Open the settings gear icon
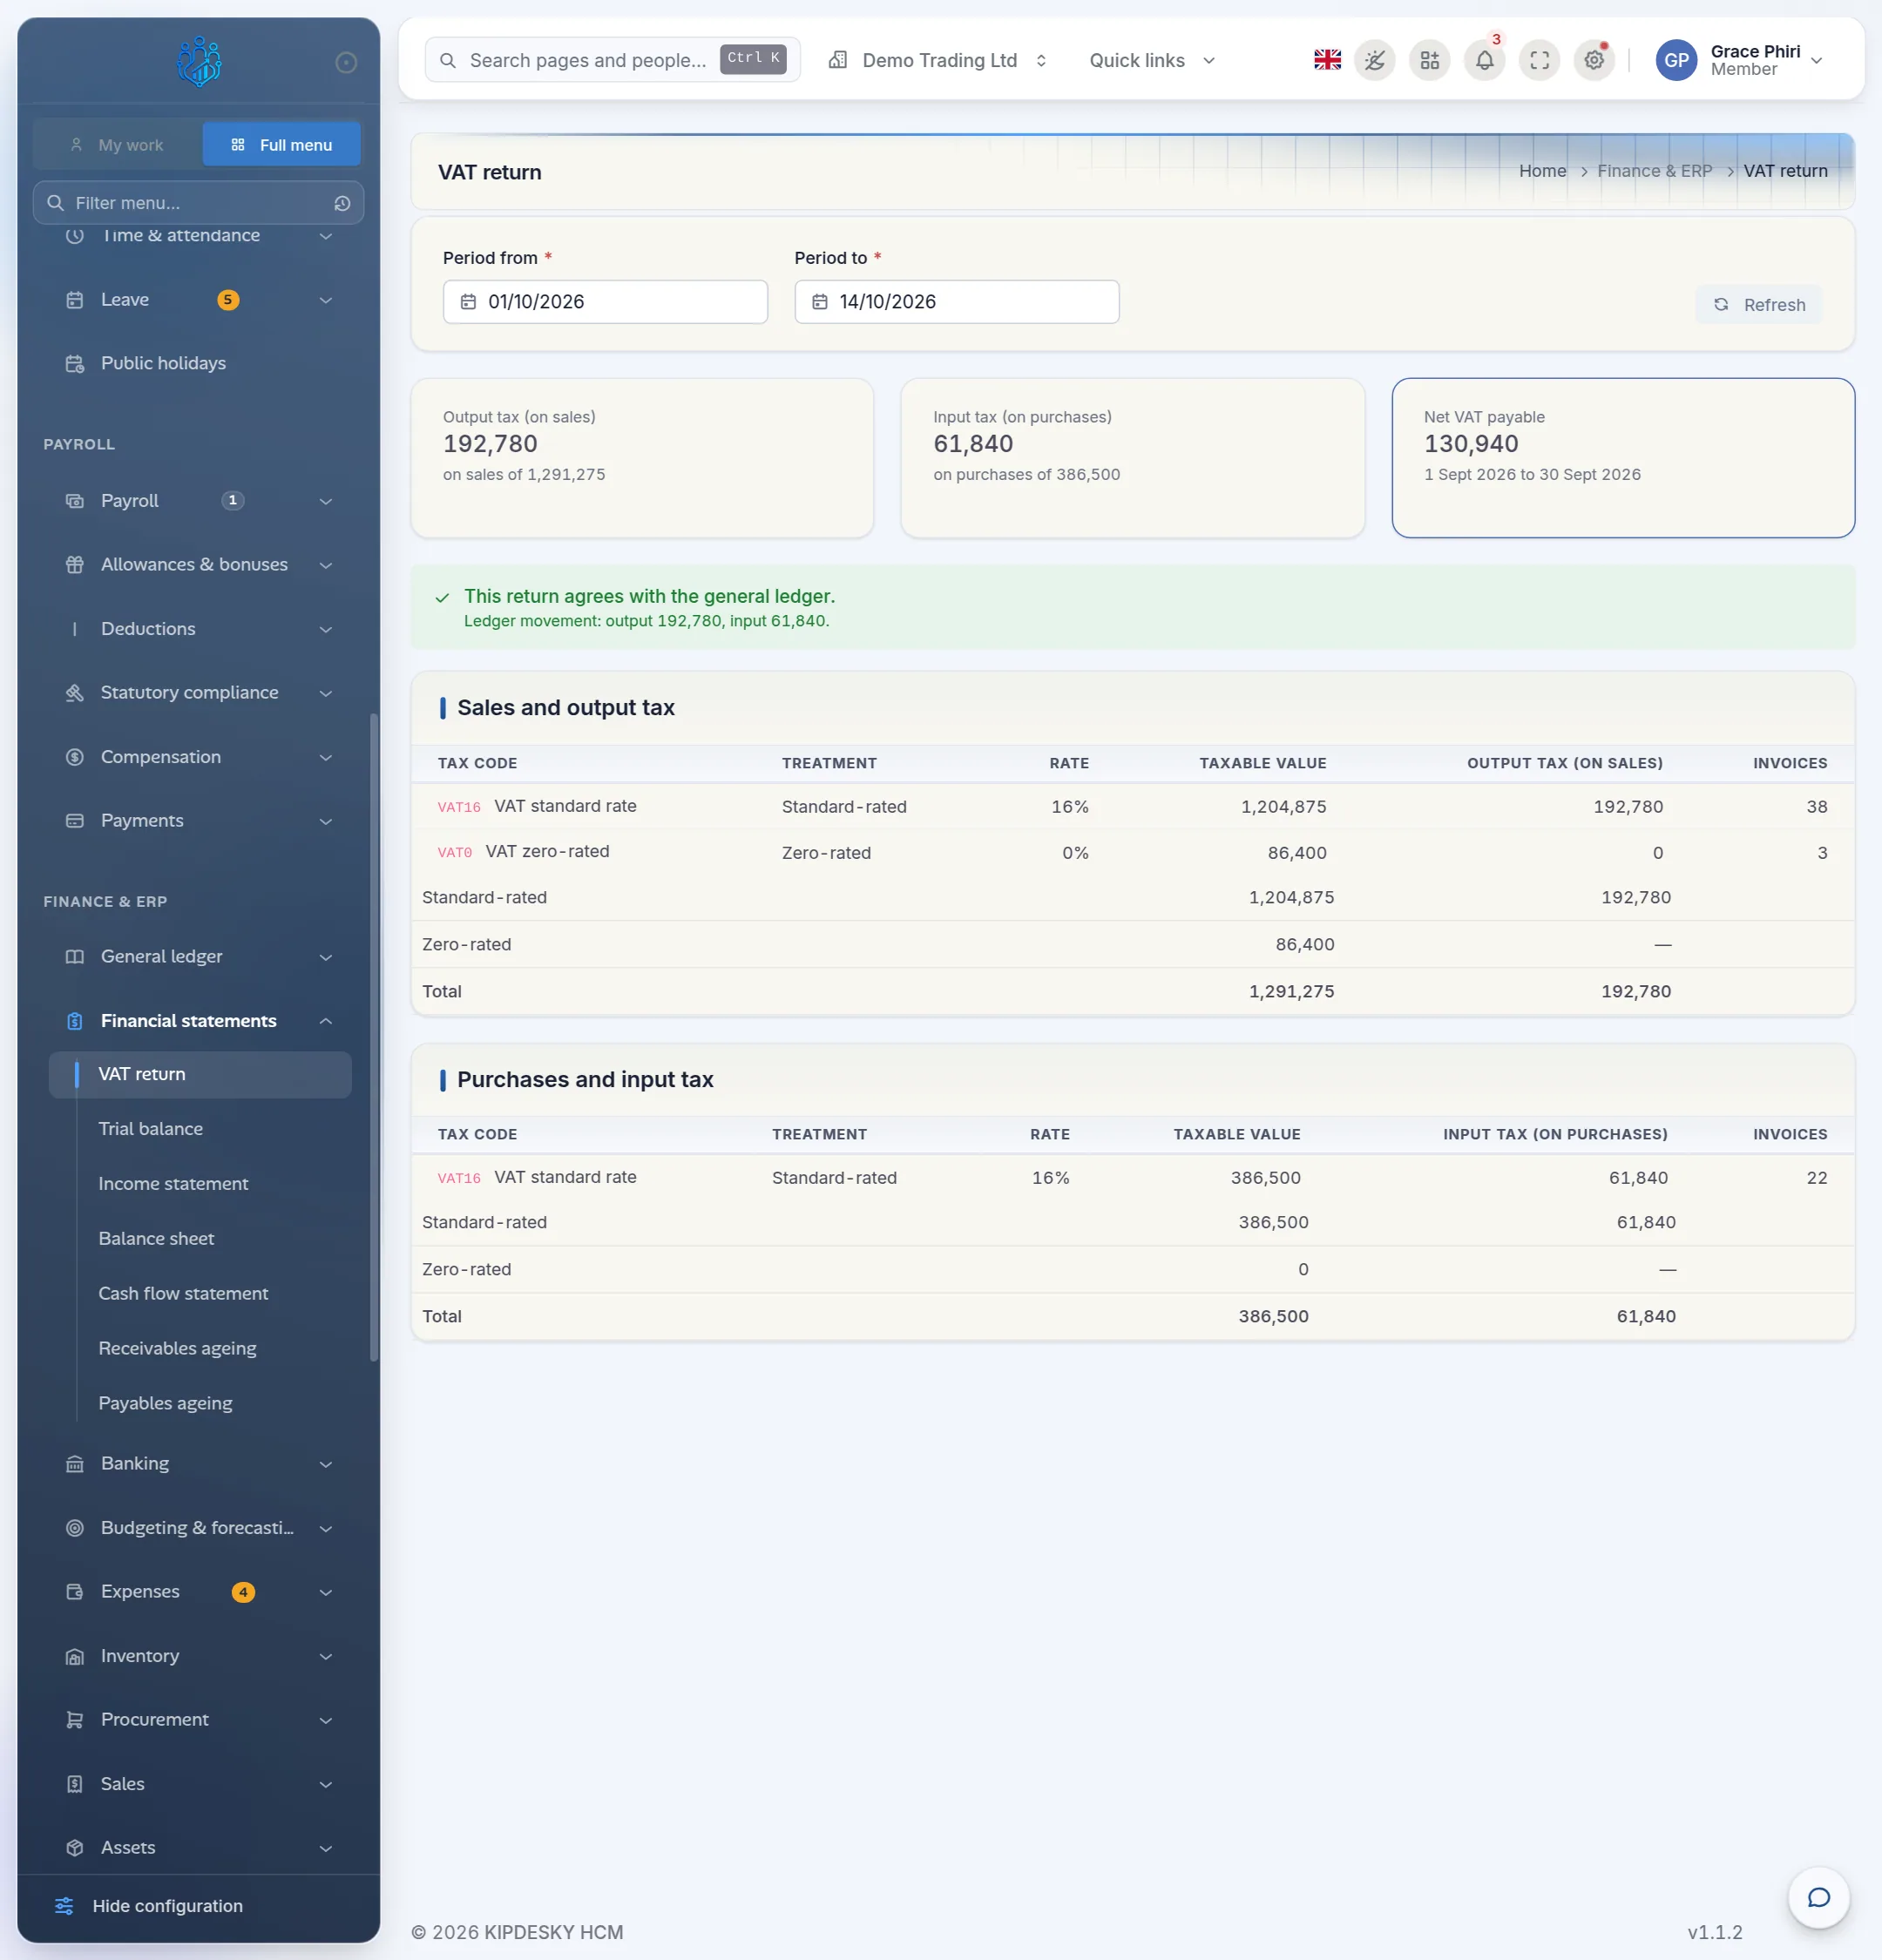Screen dimensions: 1882x1960 pos(1594,60)
